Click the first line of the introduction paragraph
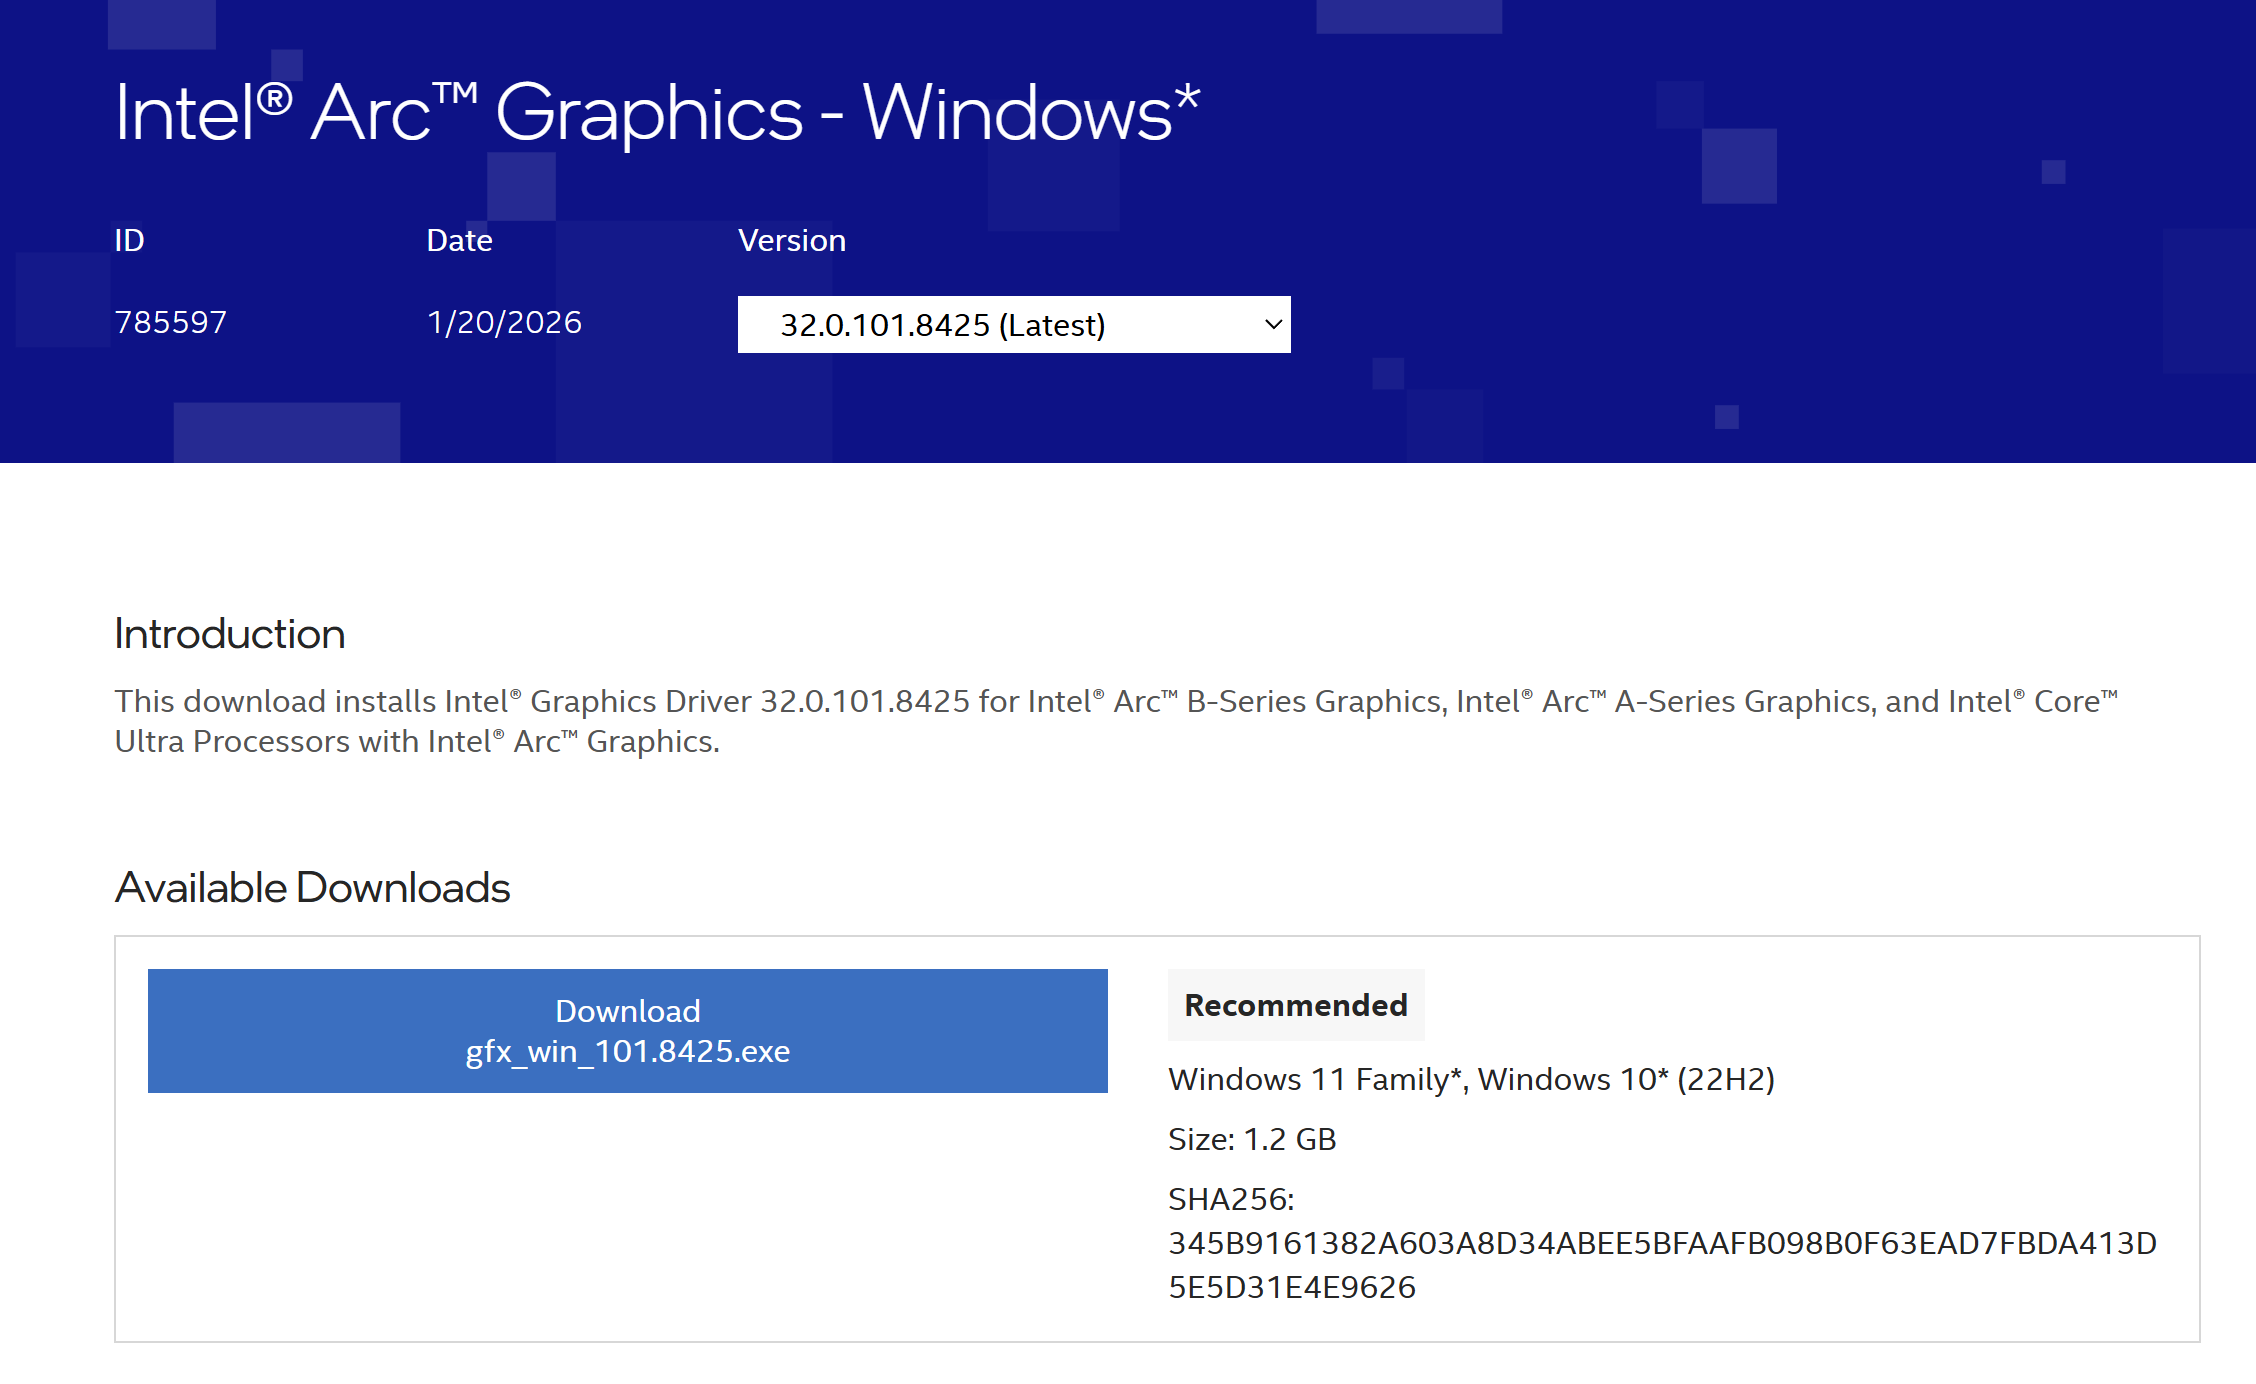Viewport: 2256px width, 1384px height. point(1115,701)
